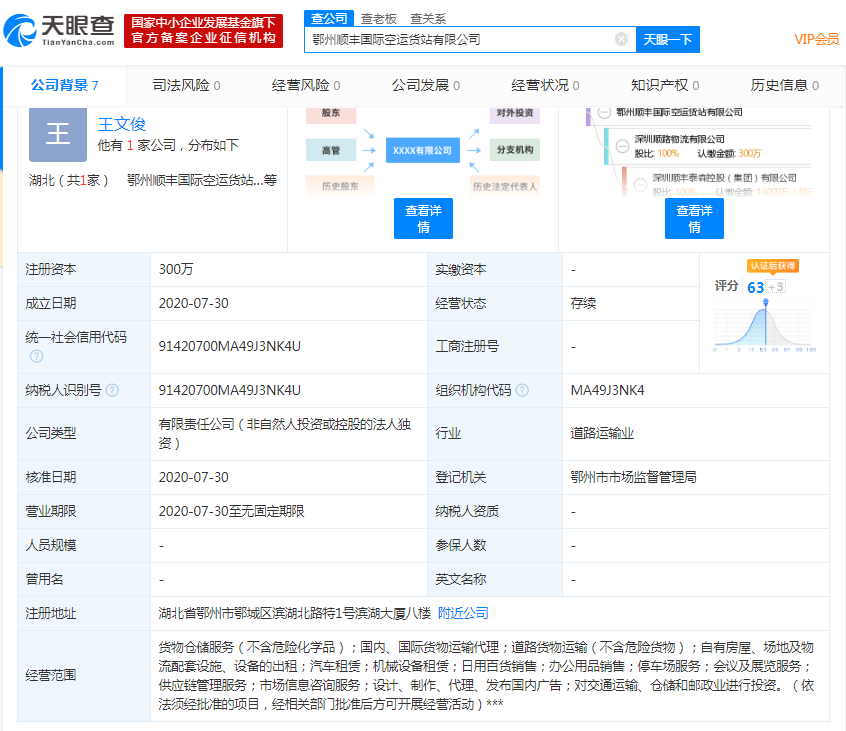Open 王文俊's profile link
The height and width of the screenshot is (731, 846).
click(x=122, y=124)
